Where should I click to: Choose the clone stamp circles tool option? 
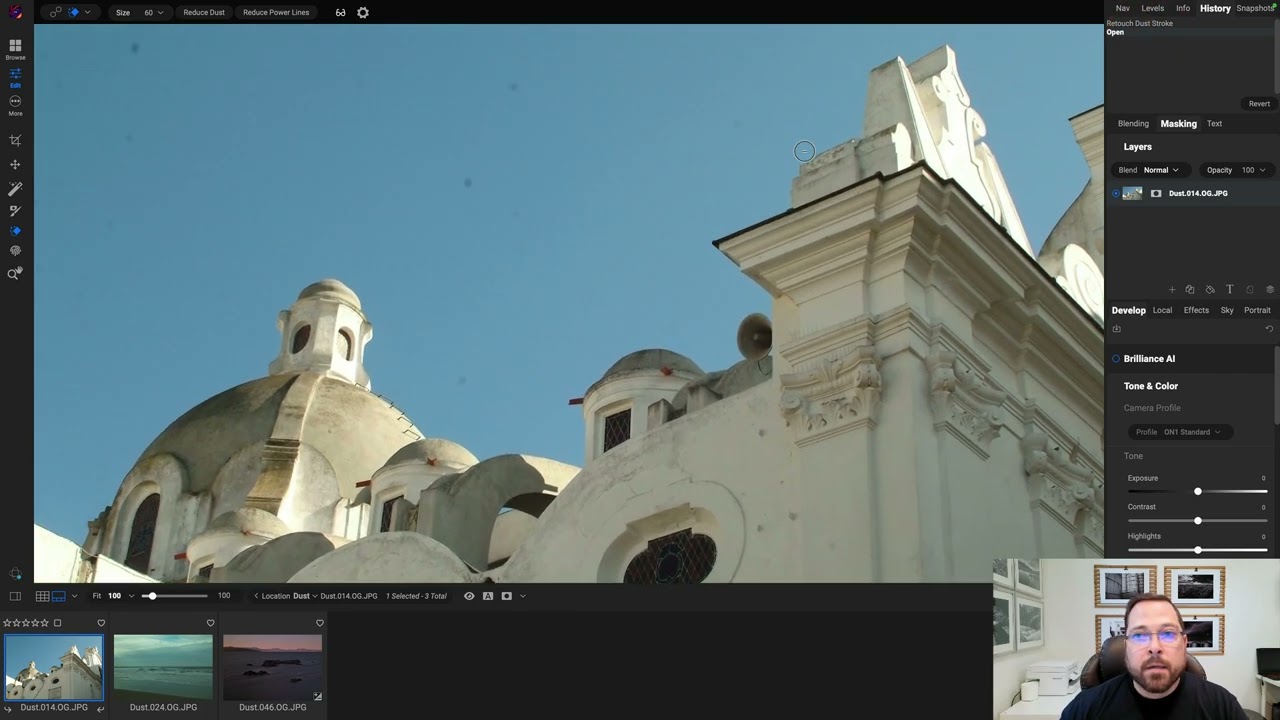56,12
